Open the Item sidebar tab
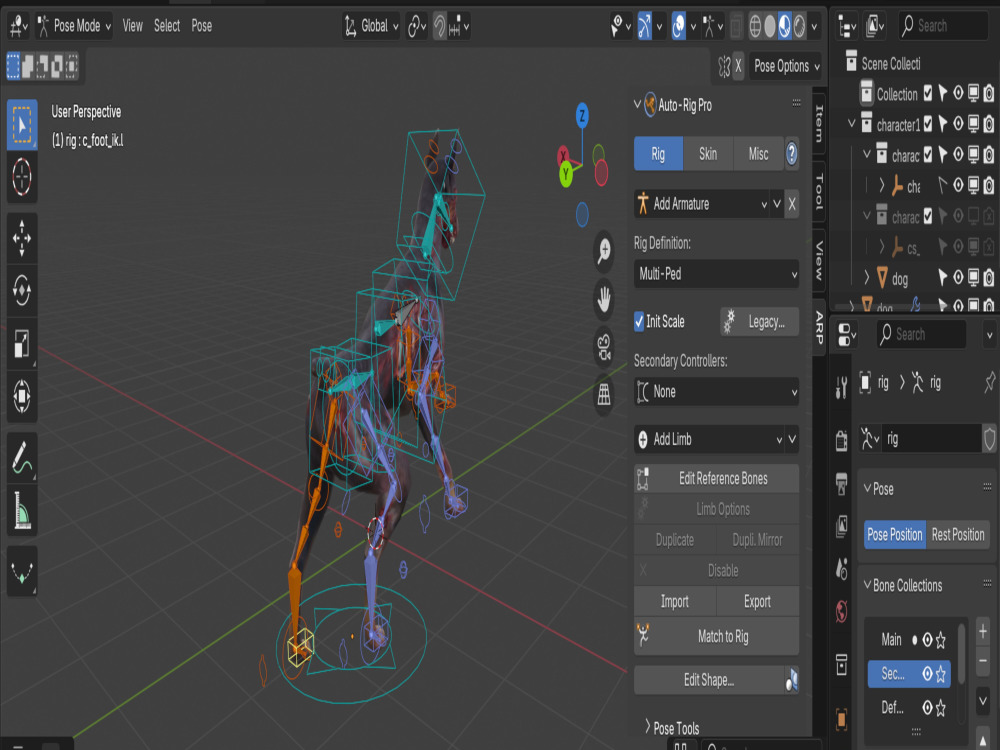This screenshot has height=750, width=1000. [x=820, y=122]
